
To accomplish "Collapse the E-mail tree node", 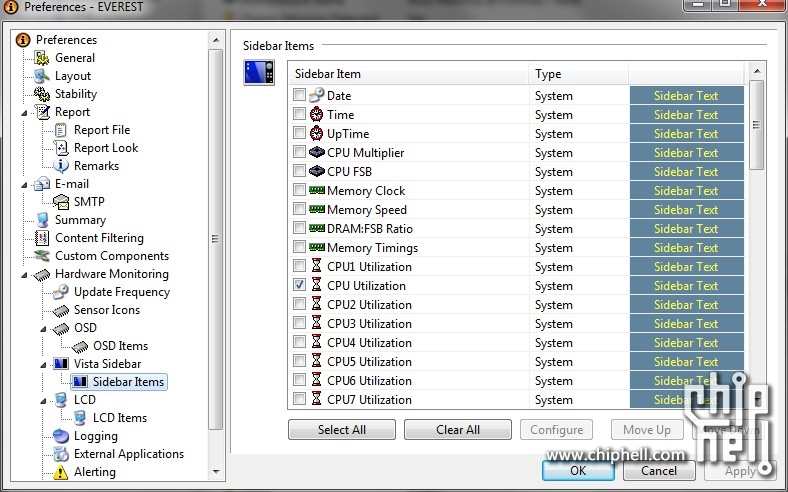I will [x=24, y=185].
